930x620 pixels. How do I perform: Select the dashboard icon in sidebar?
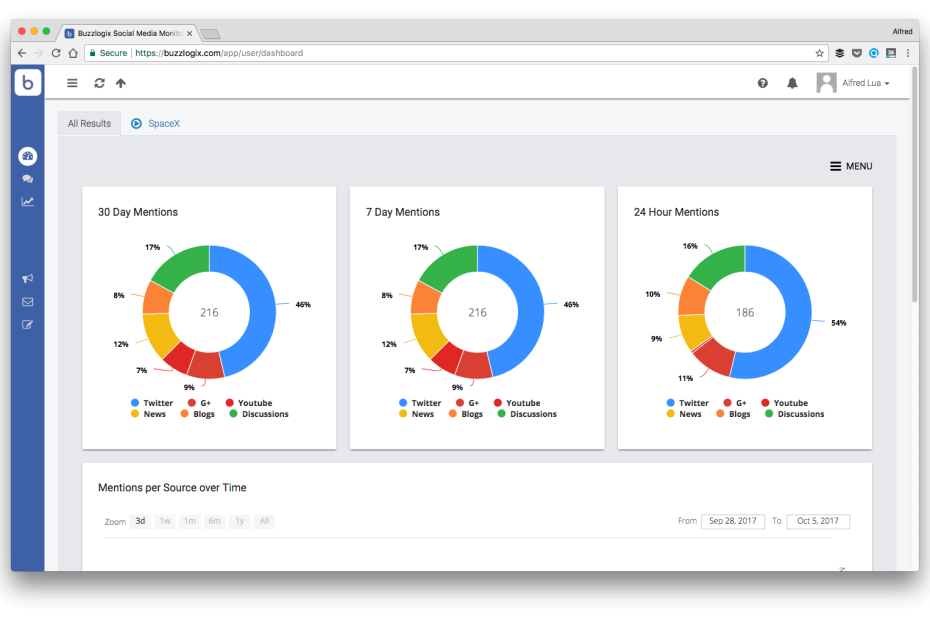pyautogui.click(x=28, y=156)
